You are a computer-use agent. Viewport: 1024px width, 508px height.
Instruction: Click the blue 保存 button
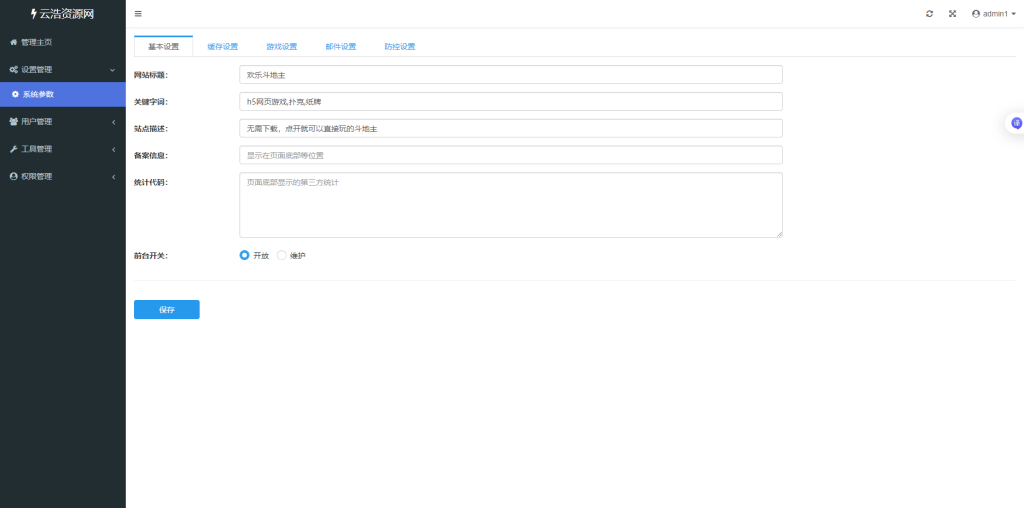(166, 310)
